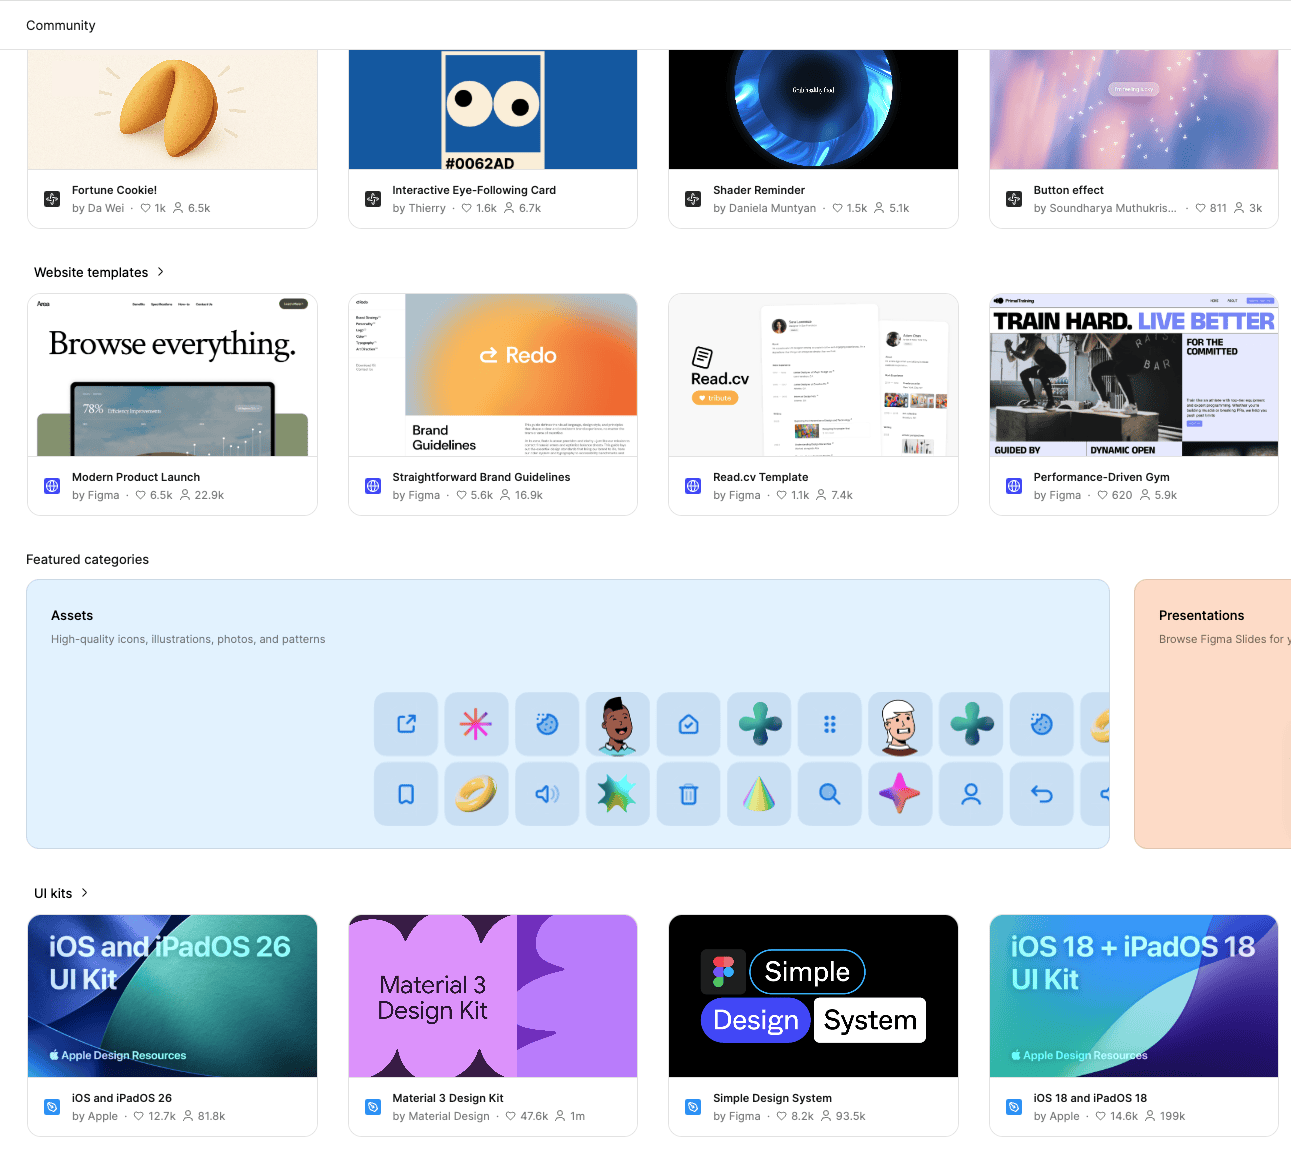Click the Performance-Driven Gym title

[x=1101, y=477]
